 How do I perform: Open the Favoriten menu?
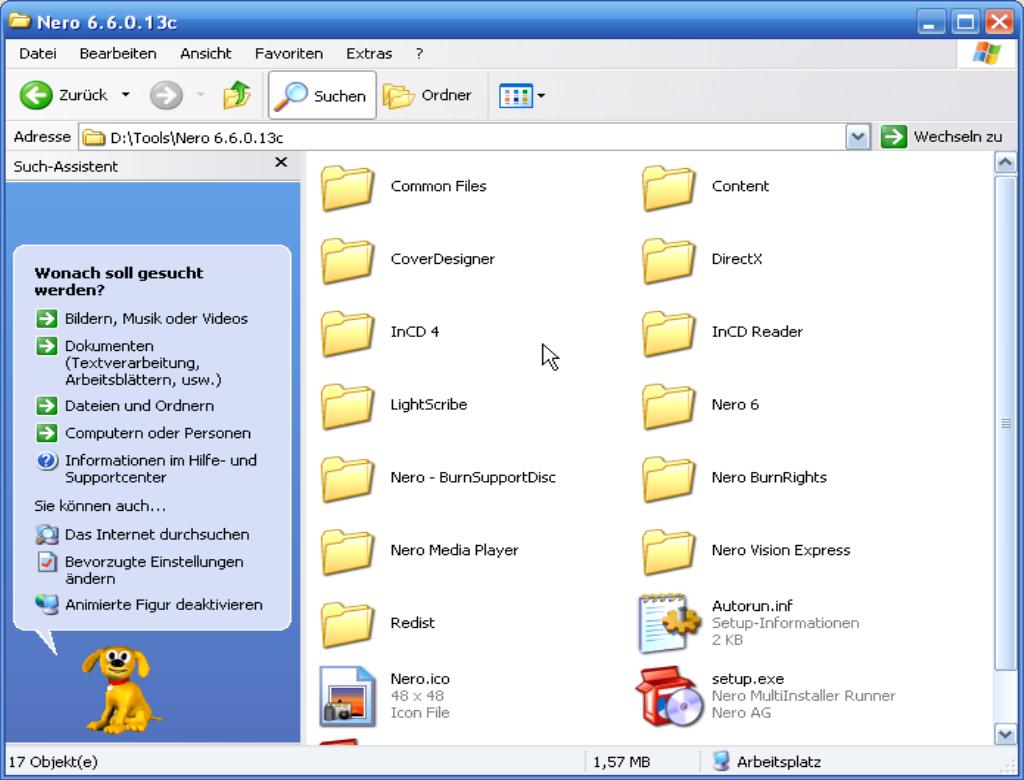coord(289,54)
